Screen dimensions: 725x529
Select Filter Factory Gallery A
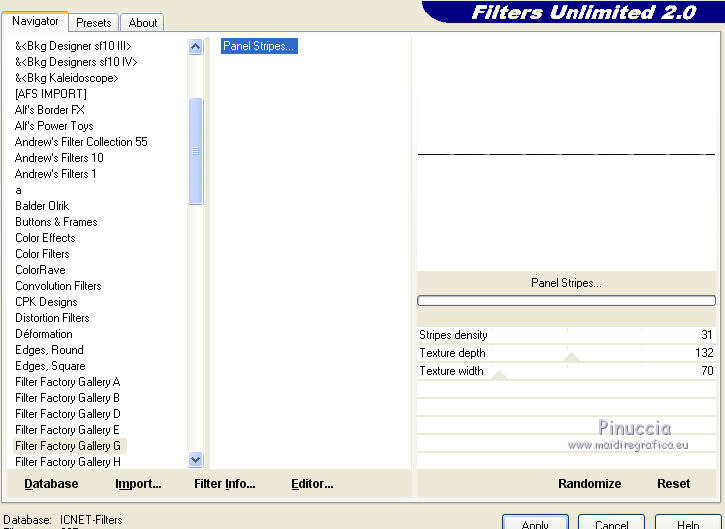coord(68,382)
